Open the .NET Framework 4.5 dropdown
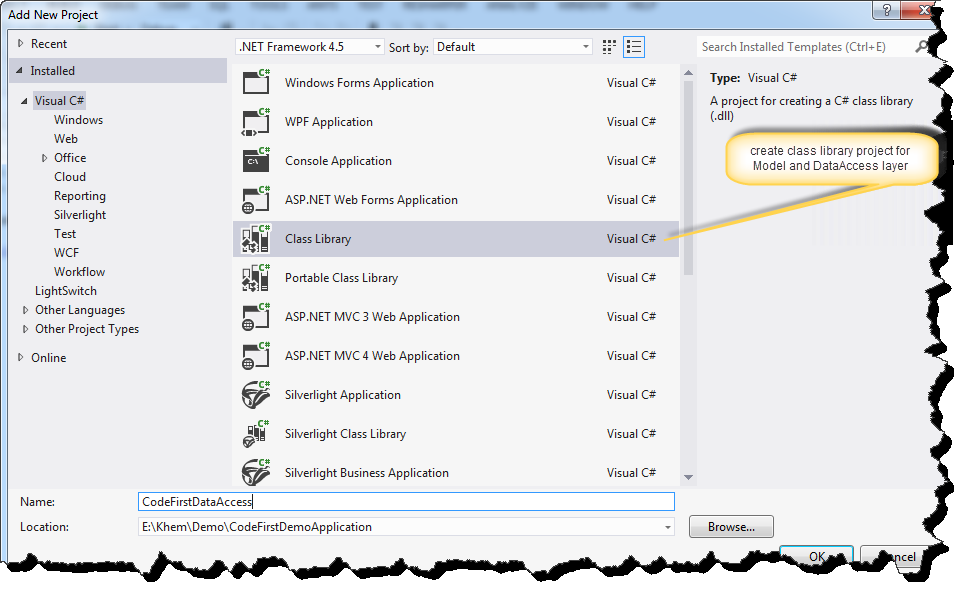Viewport: 970px width, 597px height. click(x=310, y=47)
